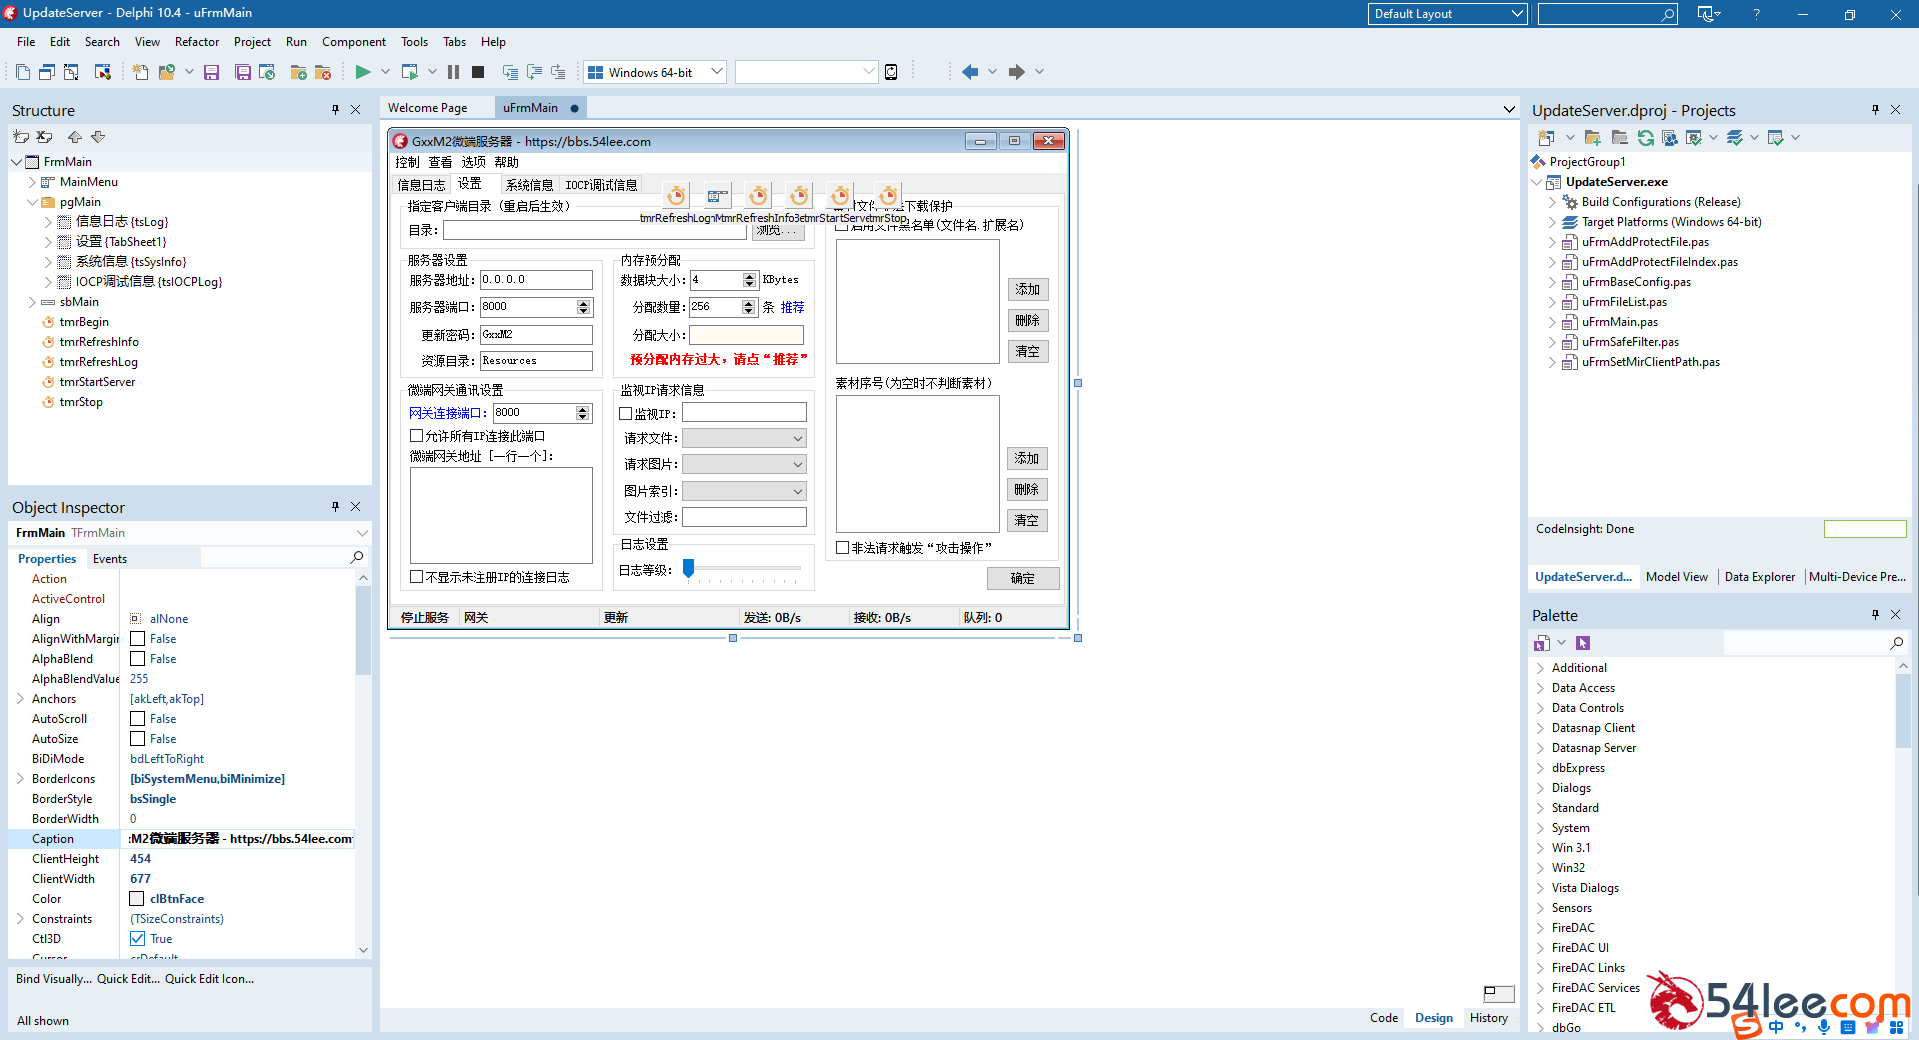Click the 推荐 link in memory settings
The height and width of the screenshot is (1040, 1919).
coord(792,307)
